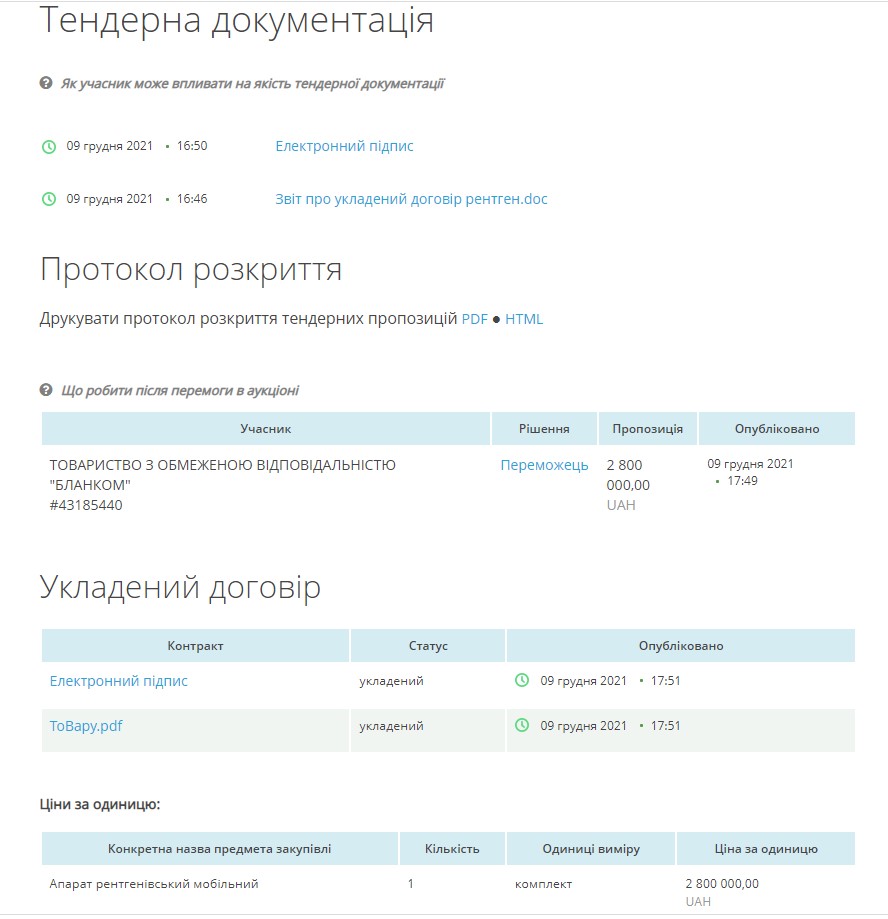Image resolution: width=888 pixels, height=919 pixels.
Task: Click the 'Тендерна документація' heading
Action: (236, 21)
